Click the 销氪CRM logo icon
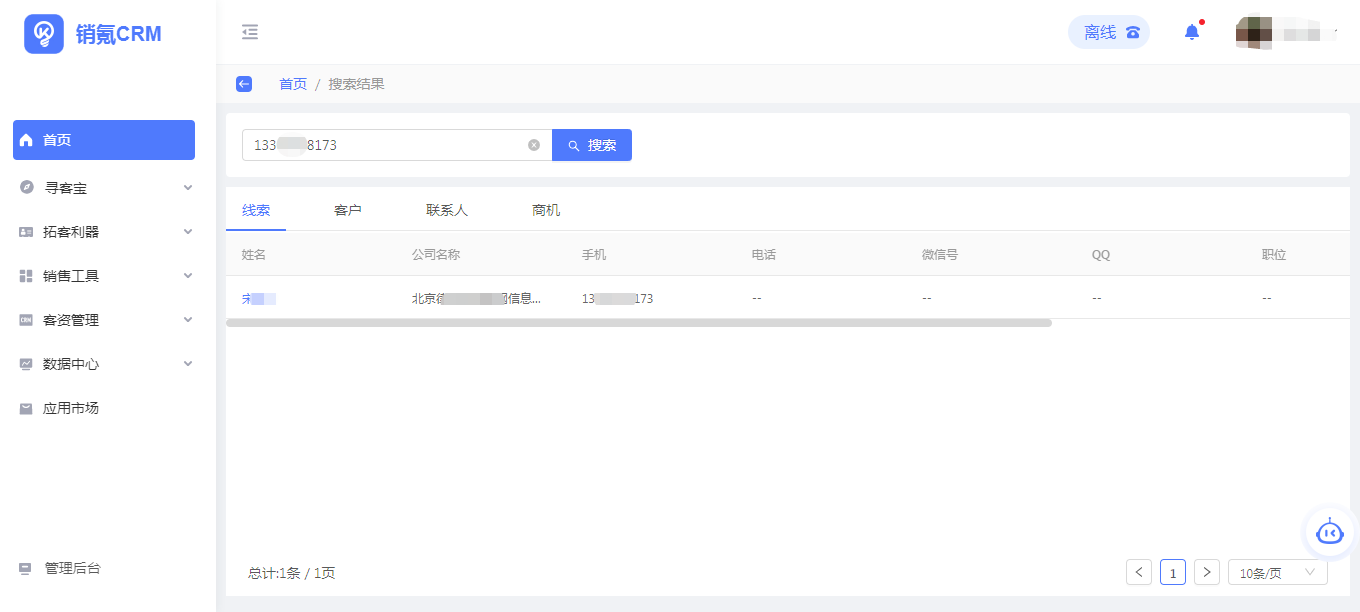 coord(44,34)
